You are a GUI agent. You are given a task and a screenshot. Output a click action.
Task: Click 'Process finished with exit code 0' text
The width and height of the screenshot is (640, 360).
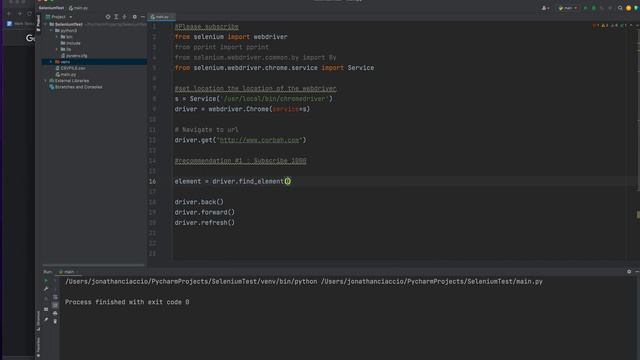coord(127,302)
